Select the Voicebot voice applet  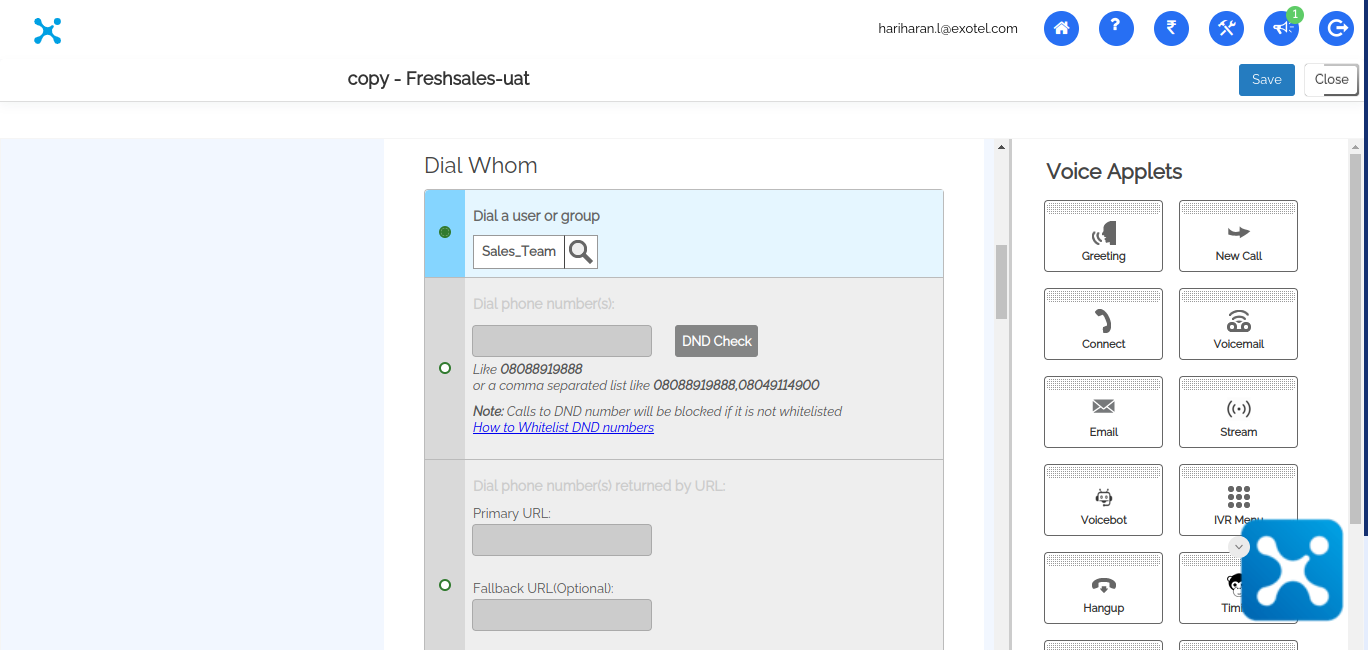point(1103,500)
